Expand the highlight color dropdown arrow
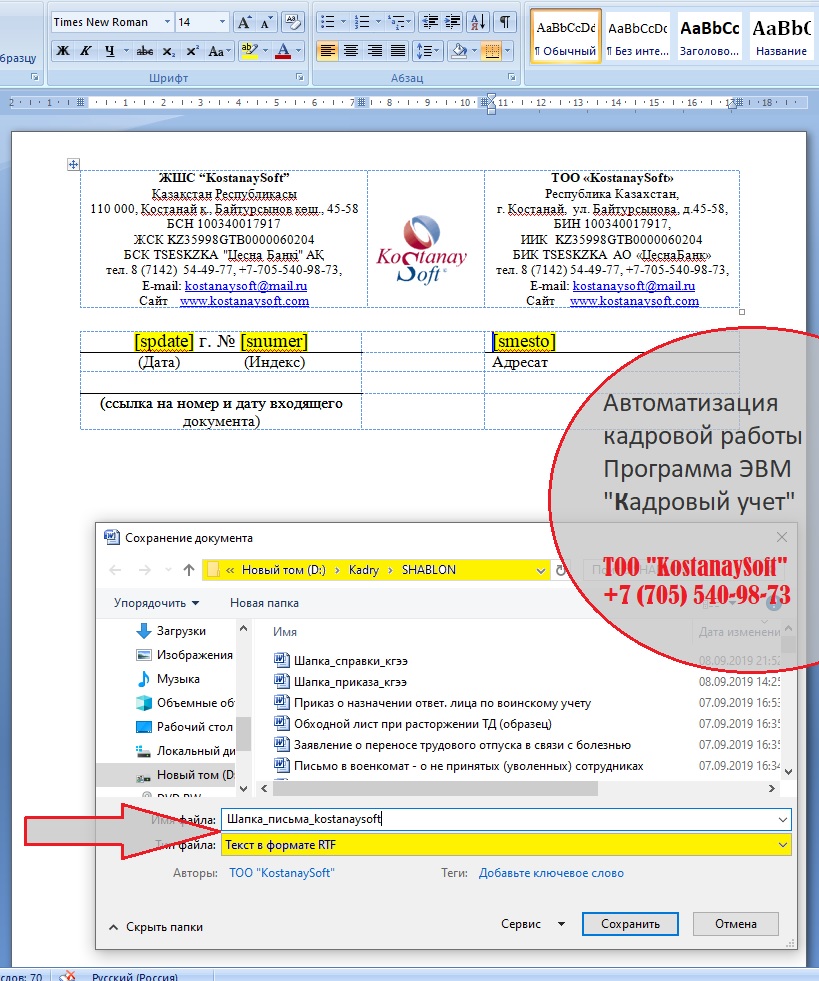 [x=265, y=51]
